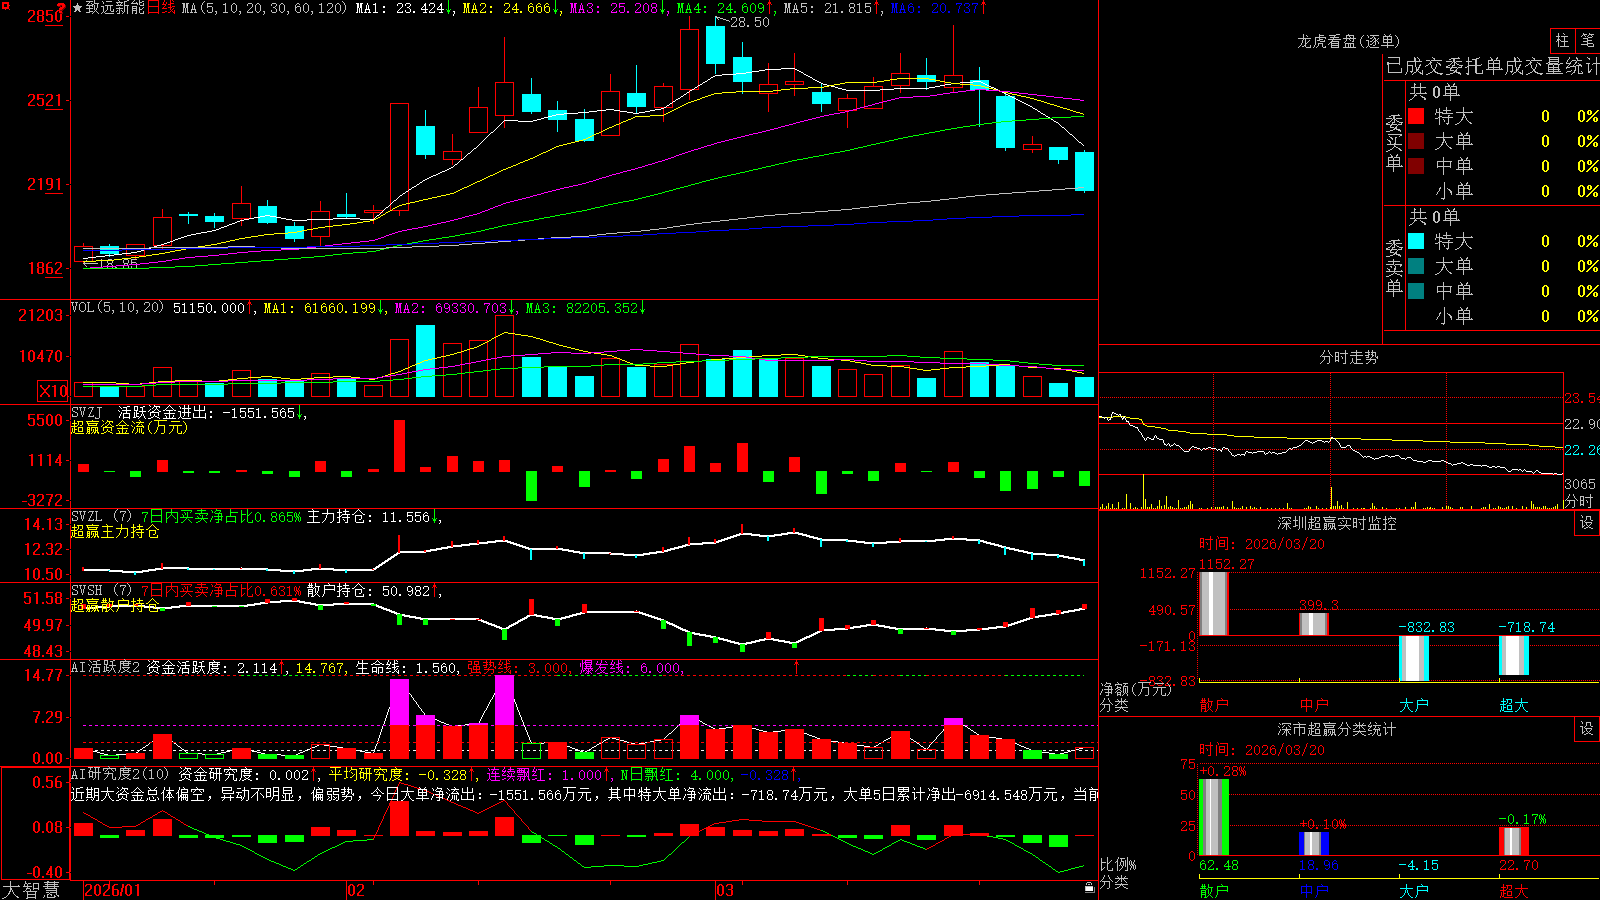Click red 特大 buy order color swatch
This screenshot has height=900, width=1600.
pos(1416,116)
